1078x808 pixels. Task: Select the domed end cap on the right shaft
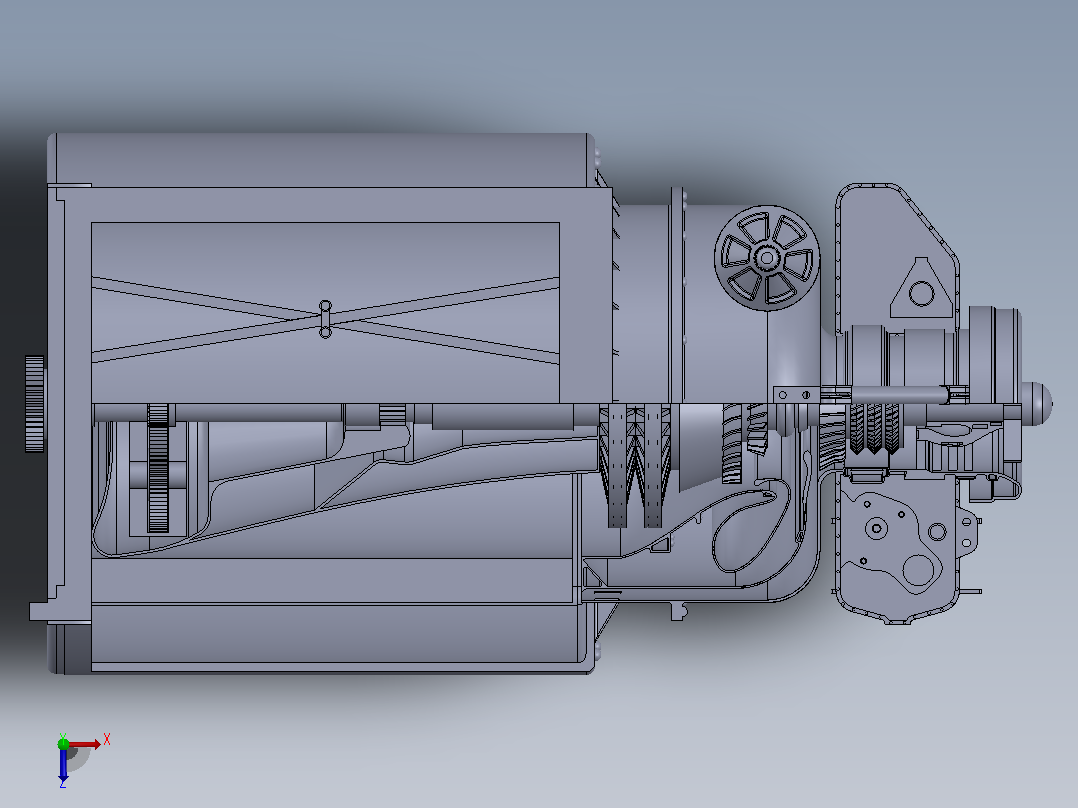pyautogui.click(x=1037, y=403)
